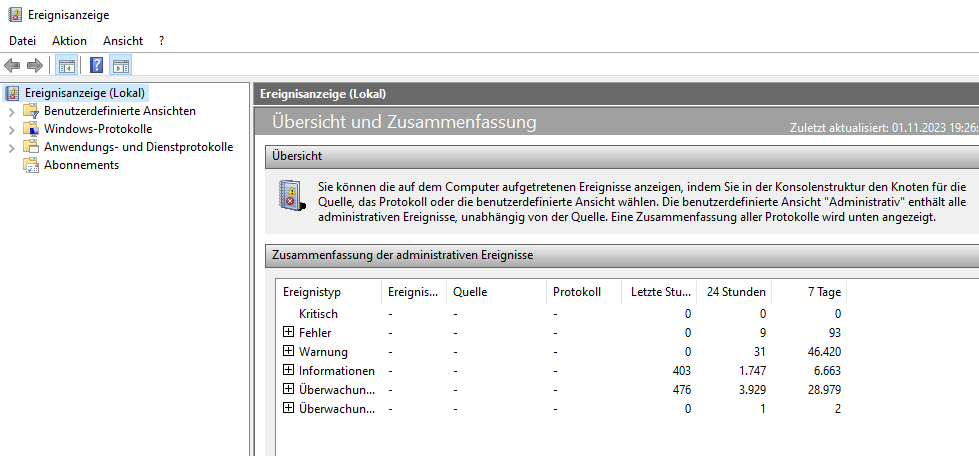Screen dimensions: 979x456
Task: Select the Informationen row label
Action: coord(337,370)
